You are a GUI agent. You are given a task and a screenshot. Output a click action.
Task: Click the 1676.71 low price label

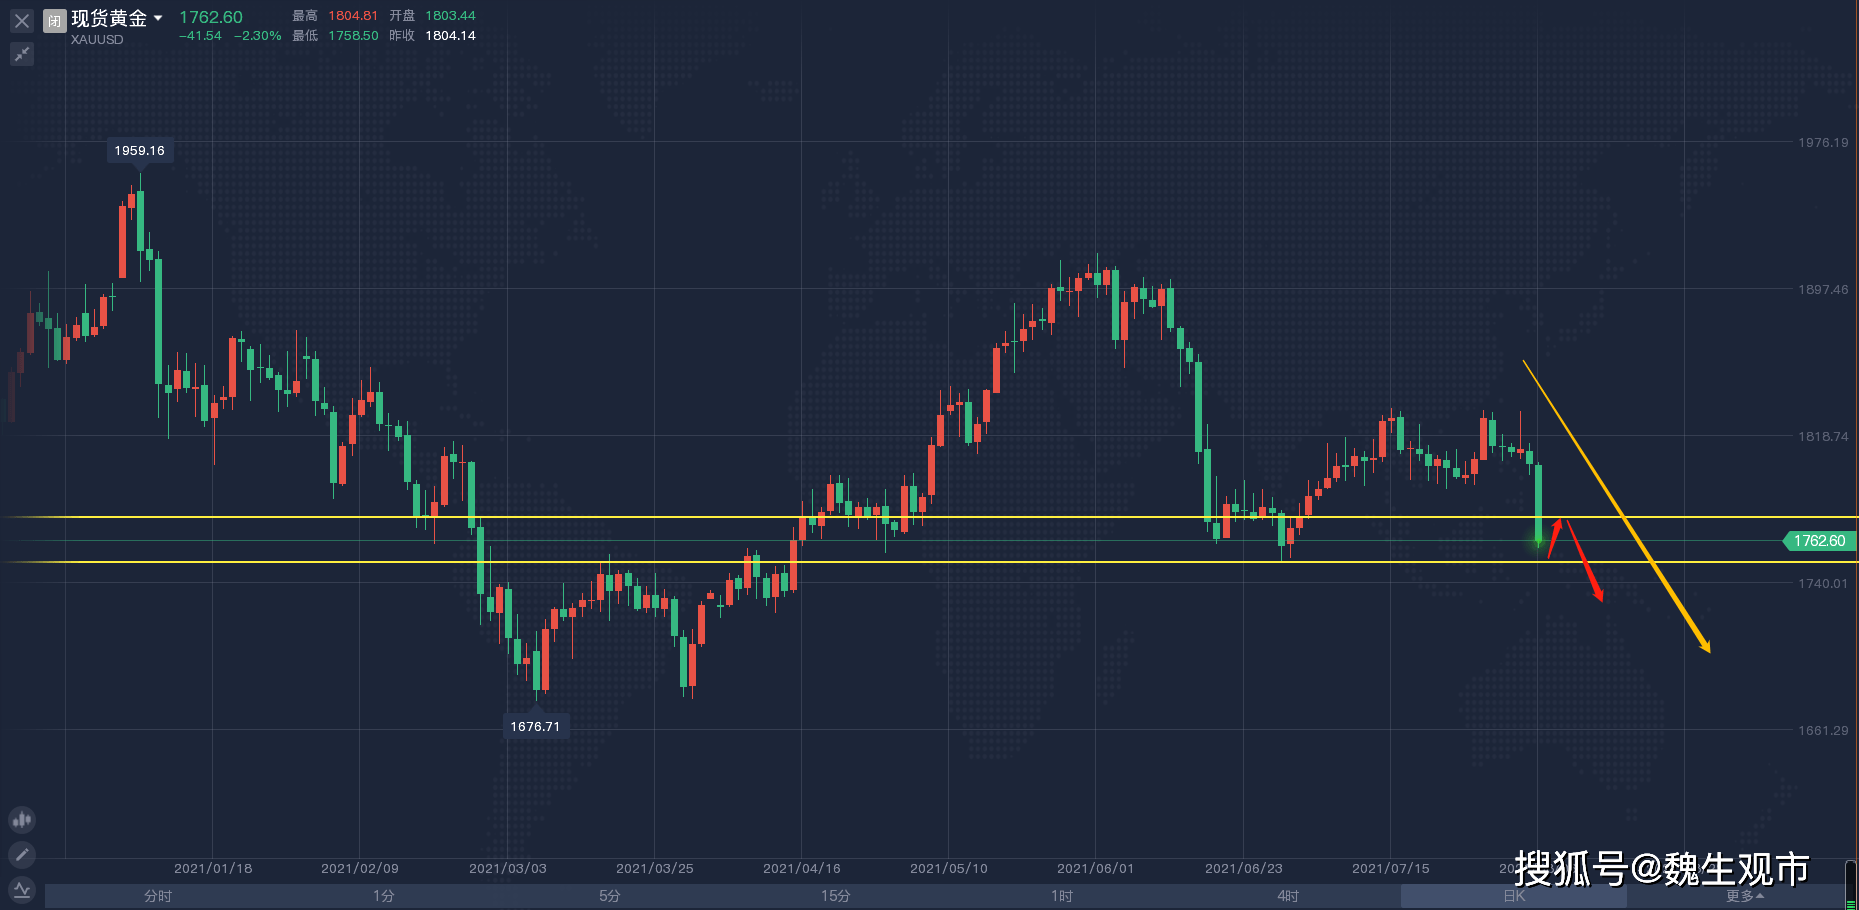pyautogui.click(x=535, y=727)
